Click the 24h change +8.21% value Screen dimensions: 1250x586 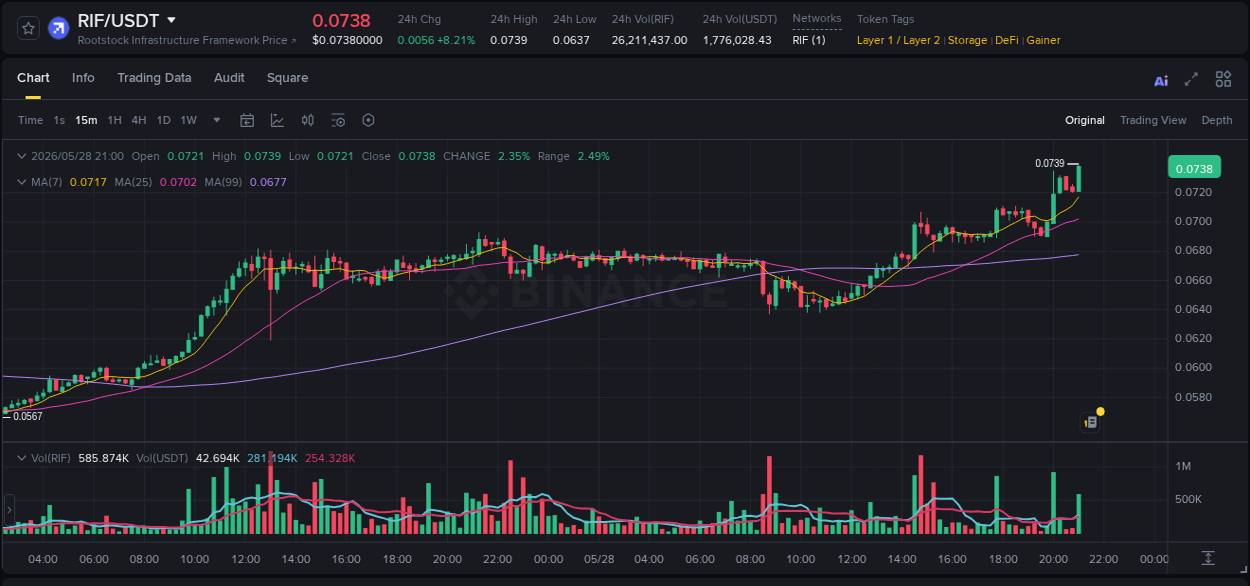click(458, 40)
